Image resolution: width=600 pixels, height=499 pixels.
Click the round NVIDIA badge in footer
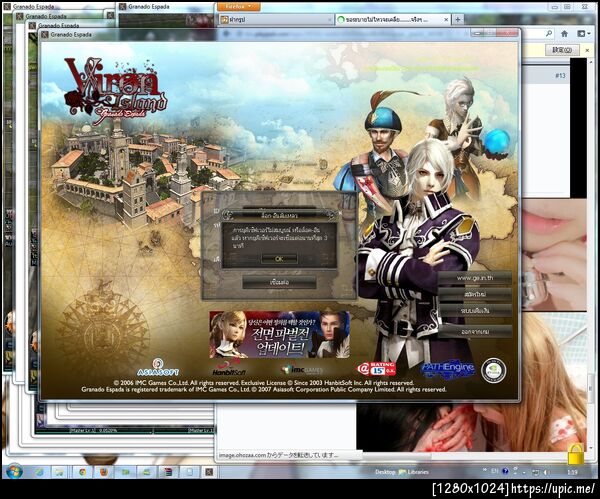tap(494, 370)
